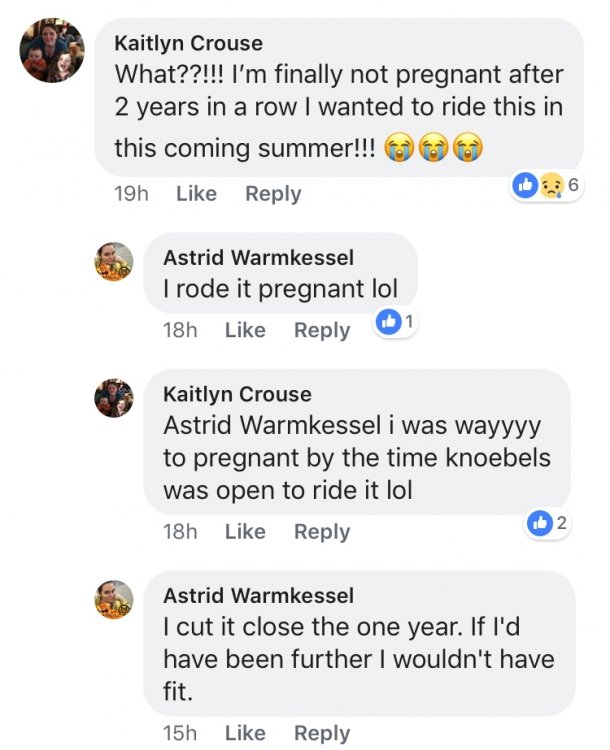Click Astrid Warmkessel's avatar on last reply
Viewport: 610px width, 750px height.
[x=114, y=599]
